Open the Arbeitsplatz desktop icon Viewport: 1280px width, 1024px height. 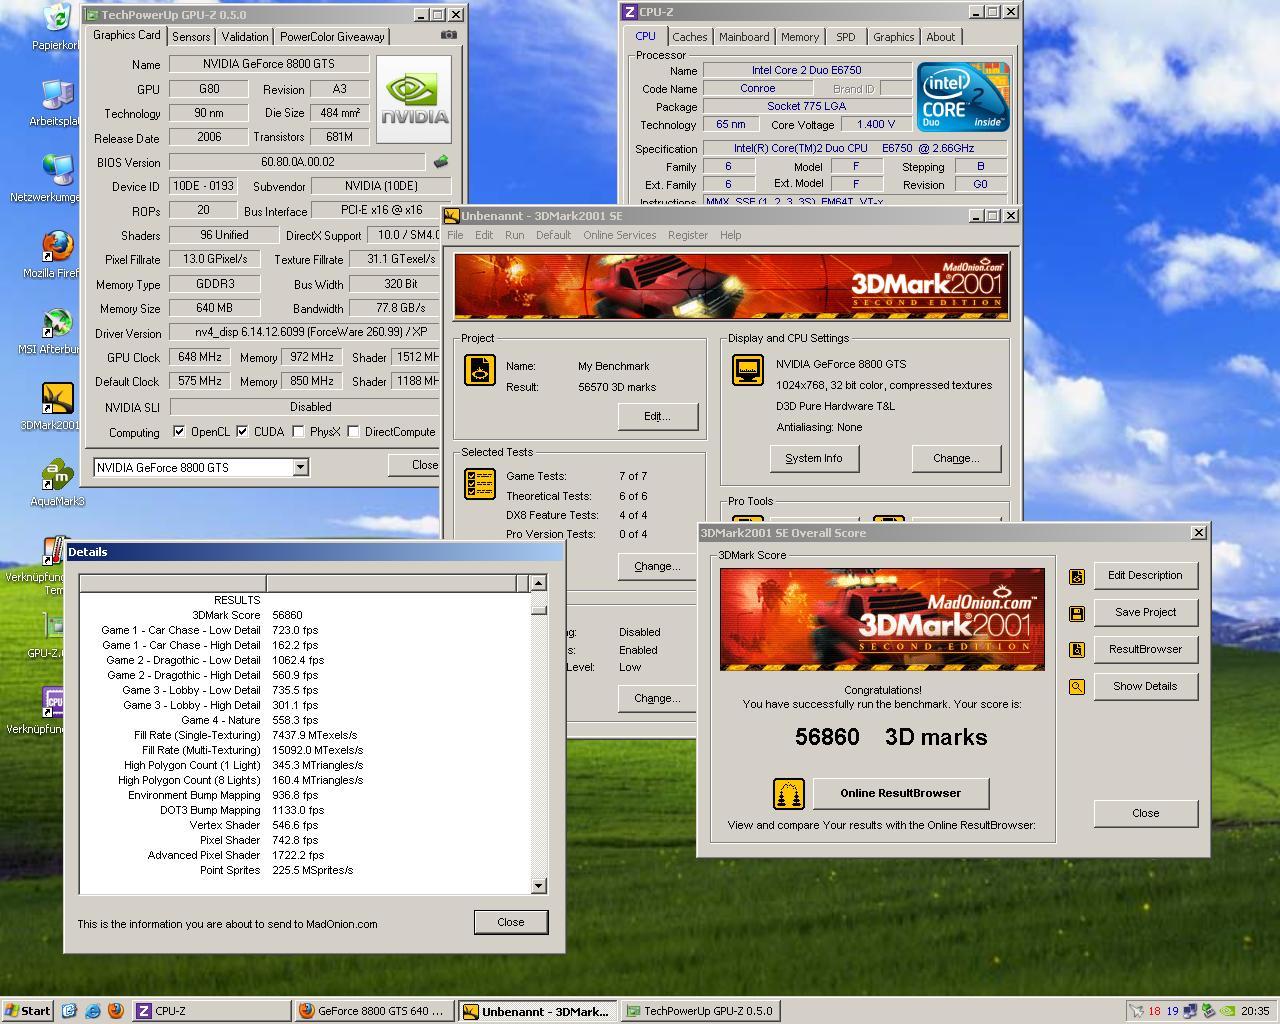[x=58, y=96]
